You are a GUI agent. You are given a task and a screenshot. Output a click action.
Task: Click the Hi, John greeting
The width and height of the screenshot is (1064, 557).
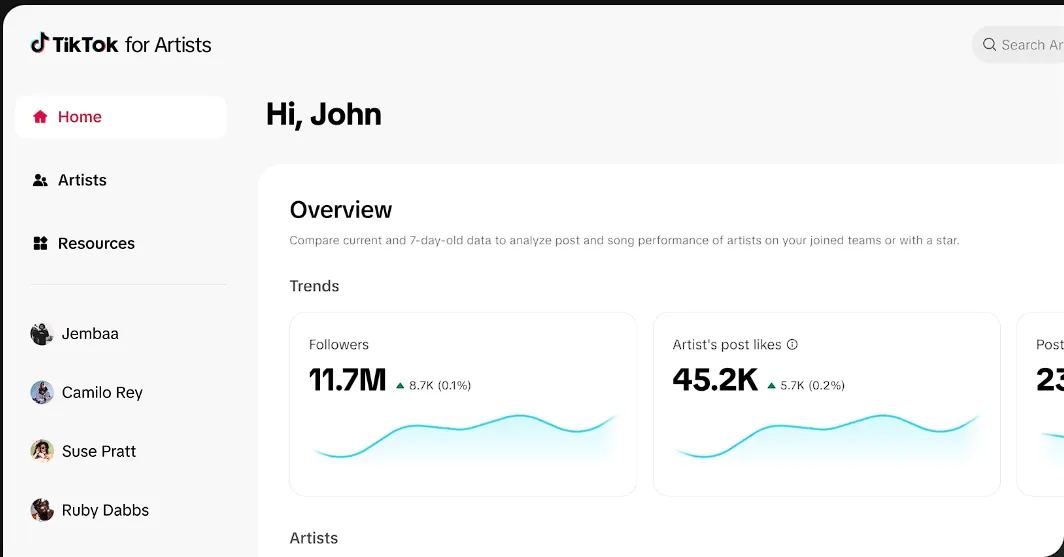(324, 114)
